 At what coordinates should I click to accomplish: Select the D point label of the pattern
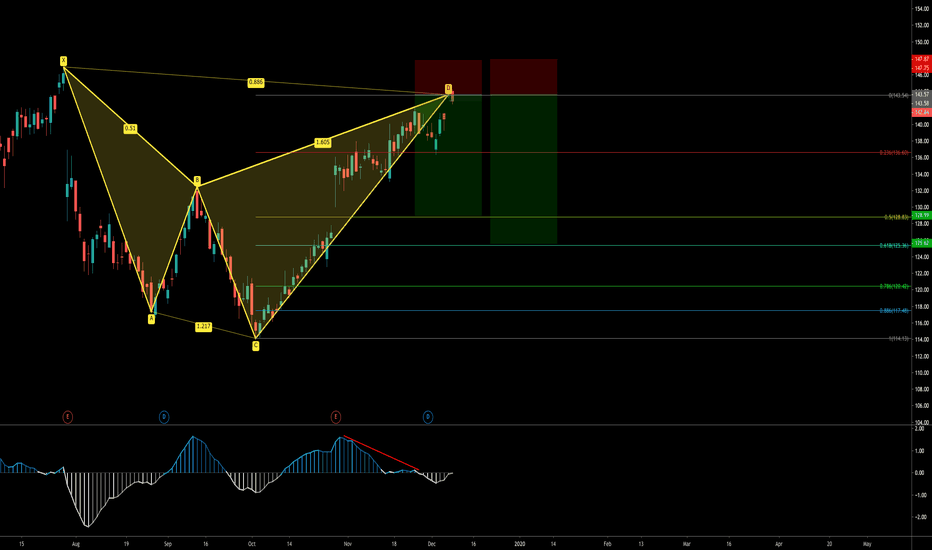point(449,88)
